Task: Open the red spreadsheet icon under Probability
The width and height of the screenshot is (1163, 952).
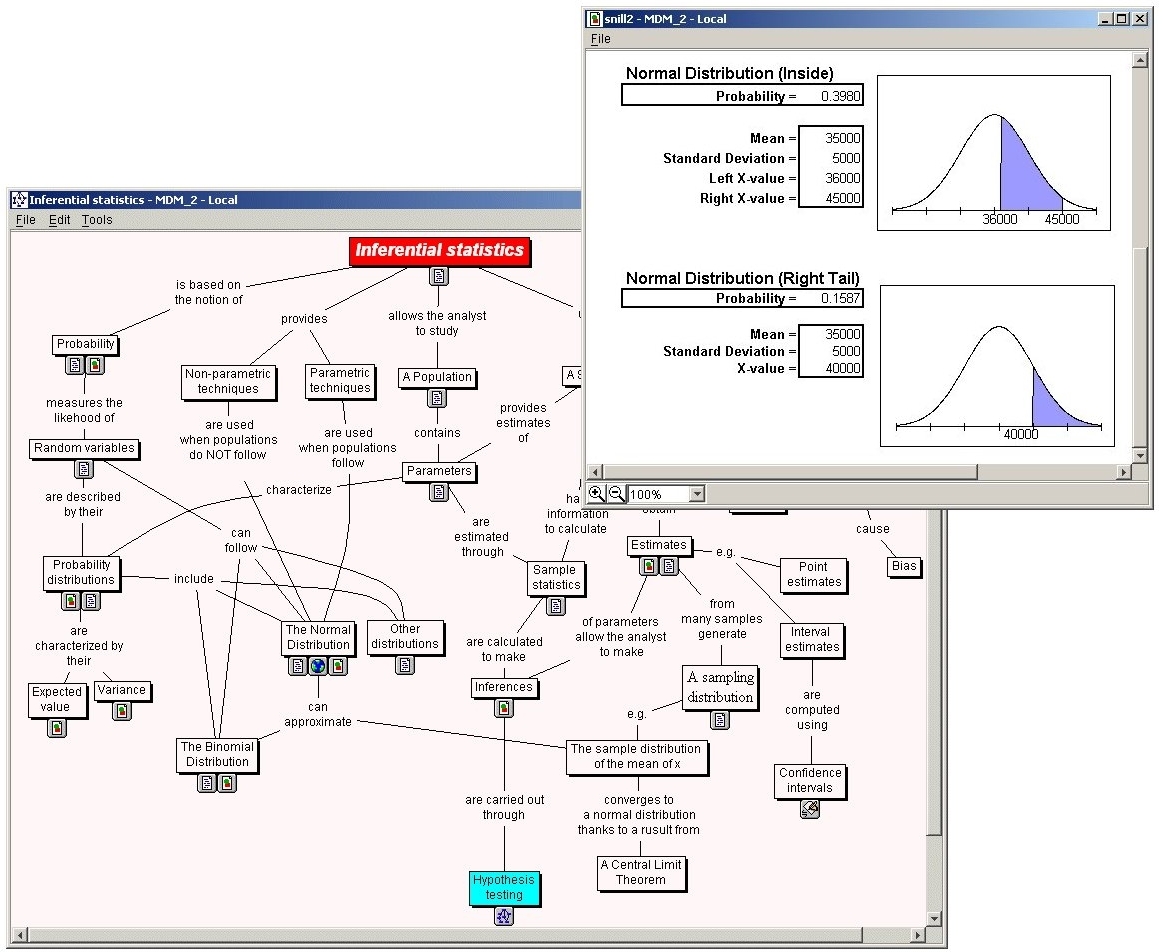Action: click(x=95, y=365)
